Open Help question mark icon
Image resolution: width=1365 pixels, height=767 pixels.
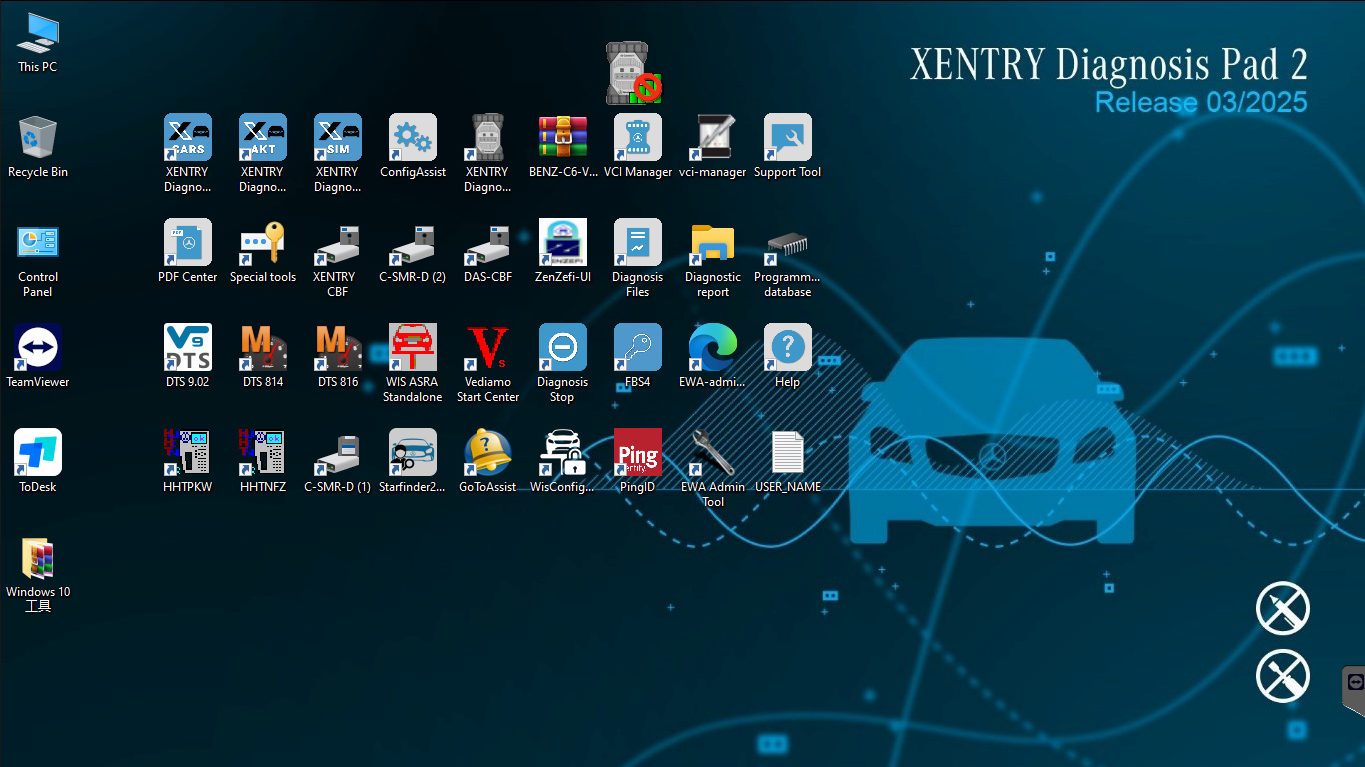point(788,348)
